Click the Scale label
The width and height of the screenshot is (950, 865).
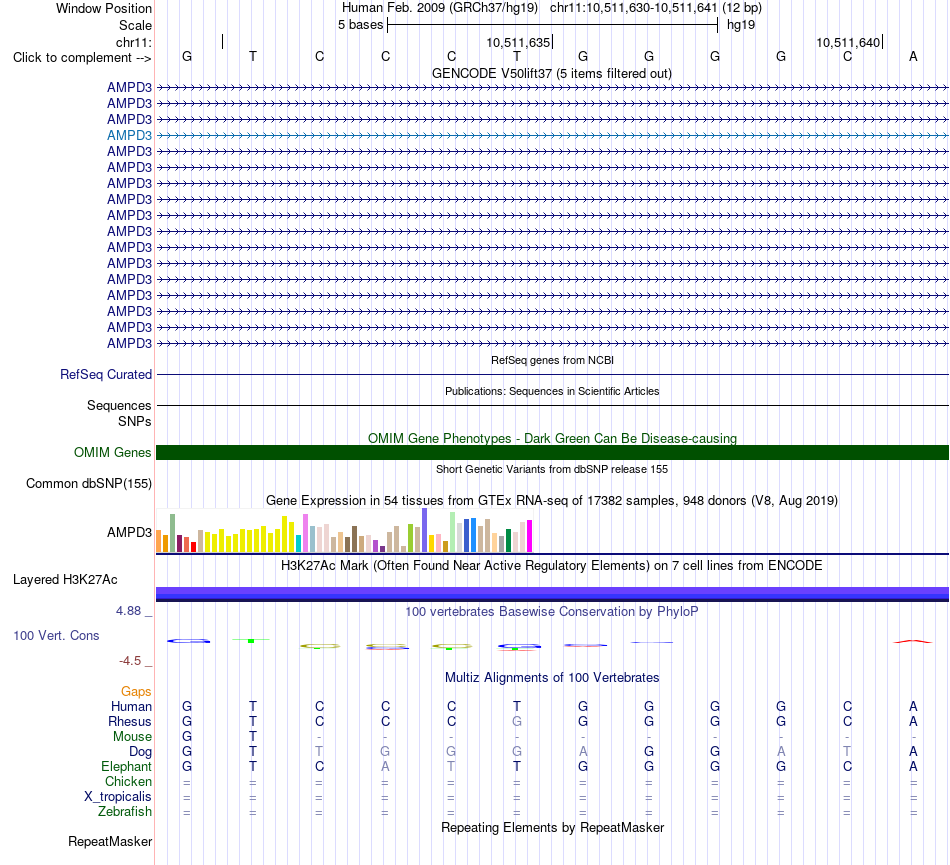tap(135, 25)
